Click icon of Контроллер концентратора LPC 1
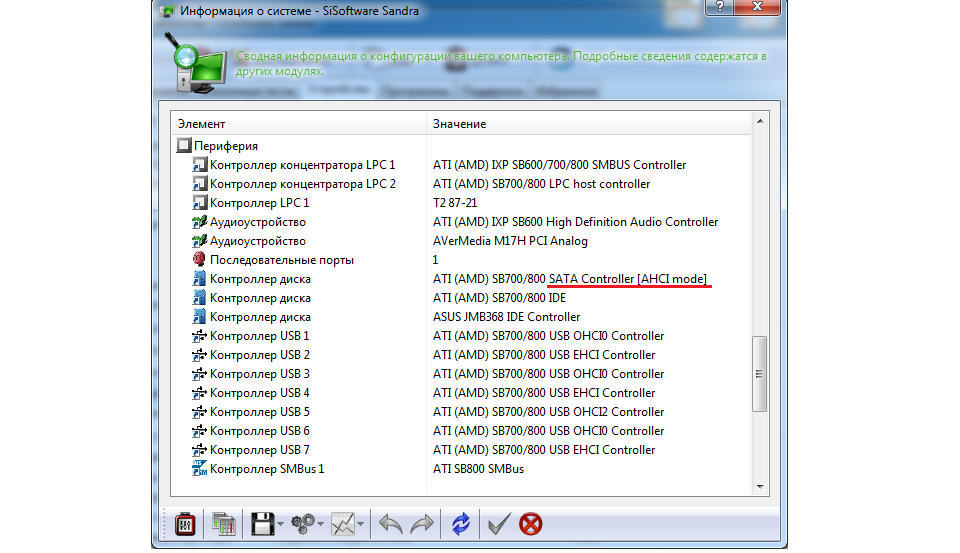Screen dimensions: 960x553 coord(199,165)
